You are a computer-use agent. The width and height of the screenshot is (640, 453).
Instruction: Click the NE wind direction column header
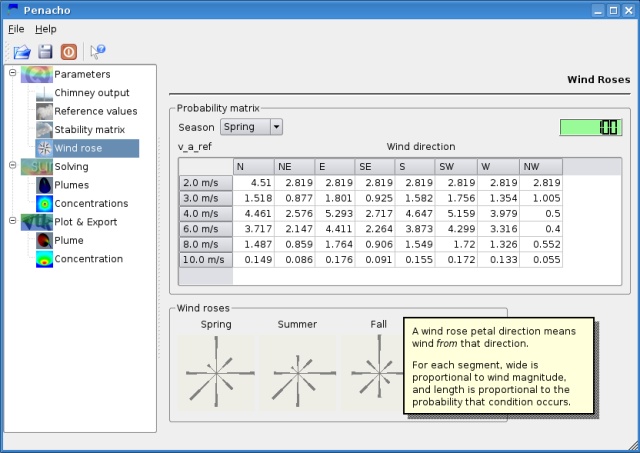pos(295,167)
